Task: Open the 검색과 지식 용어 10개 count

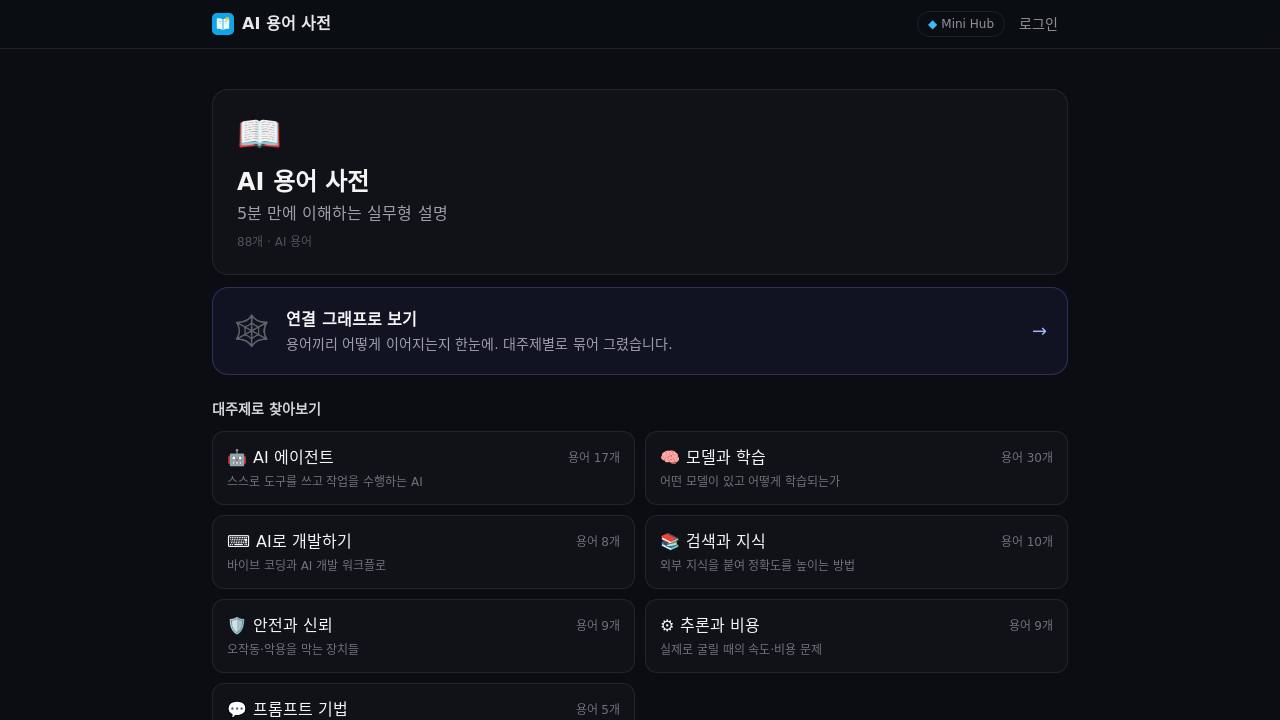Action: [x=1027, y=541]
